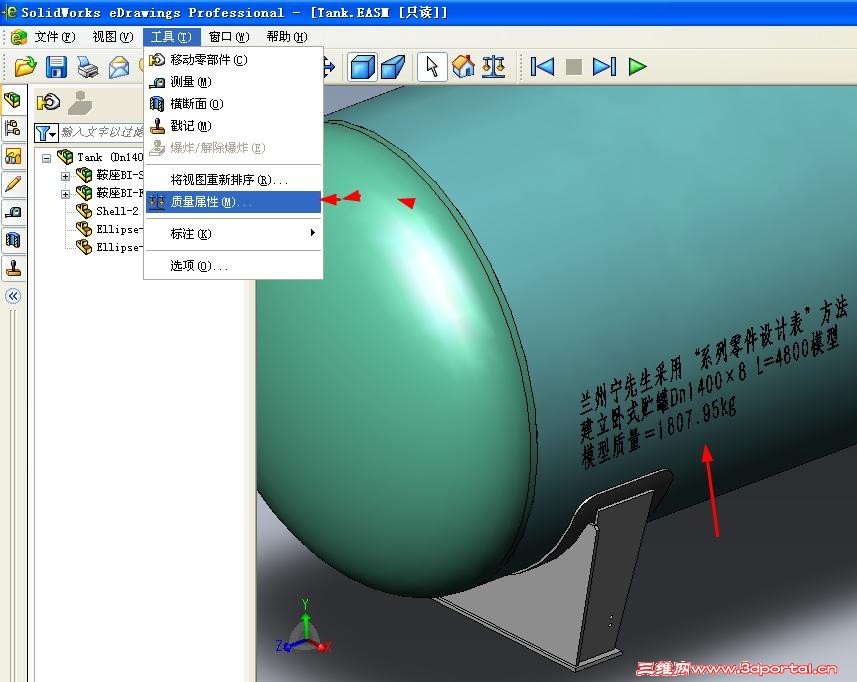Click the XYZ orientation triad
The image size is (857, 682).
tap(304, 628)
